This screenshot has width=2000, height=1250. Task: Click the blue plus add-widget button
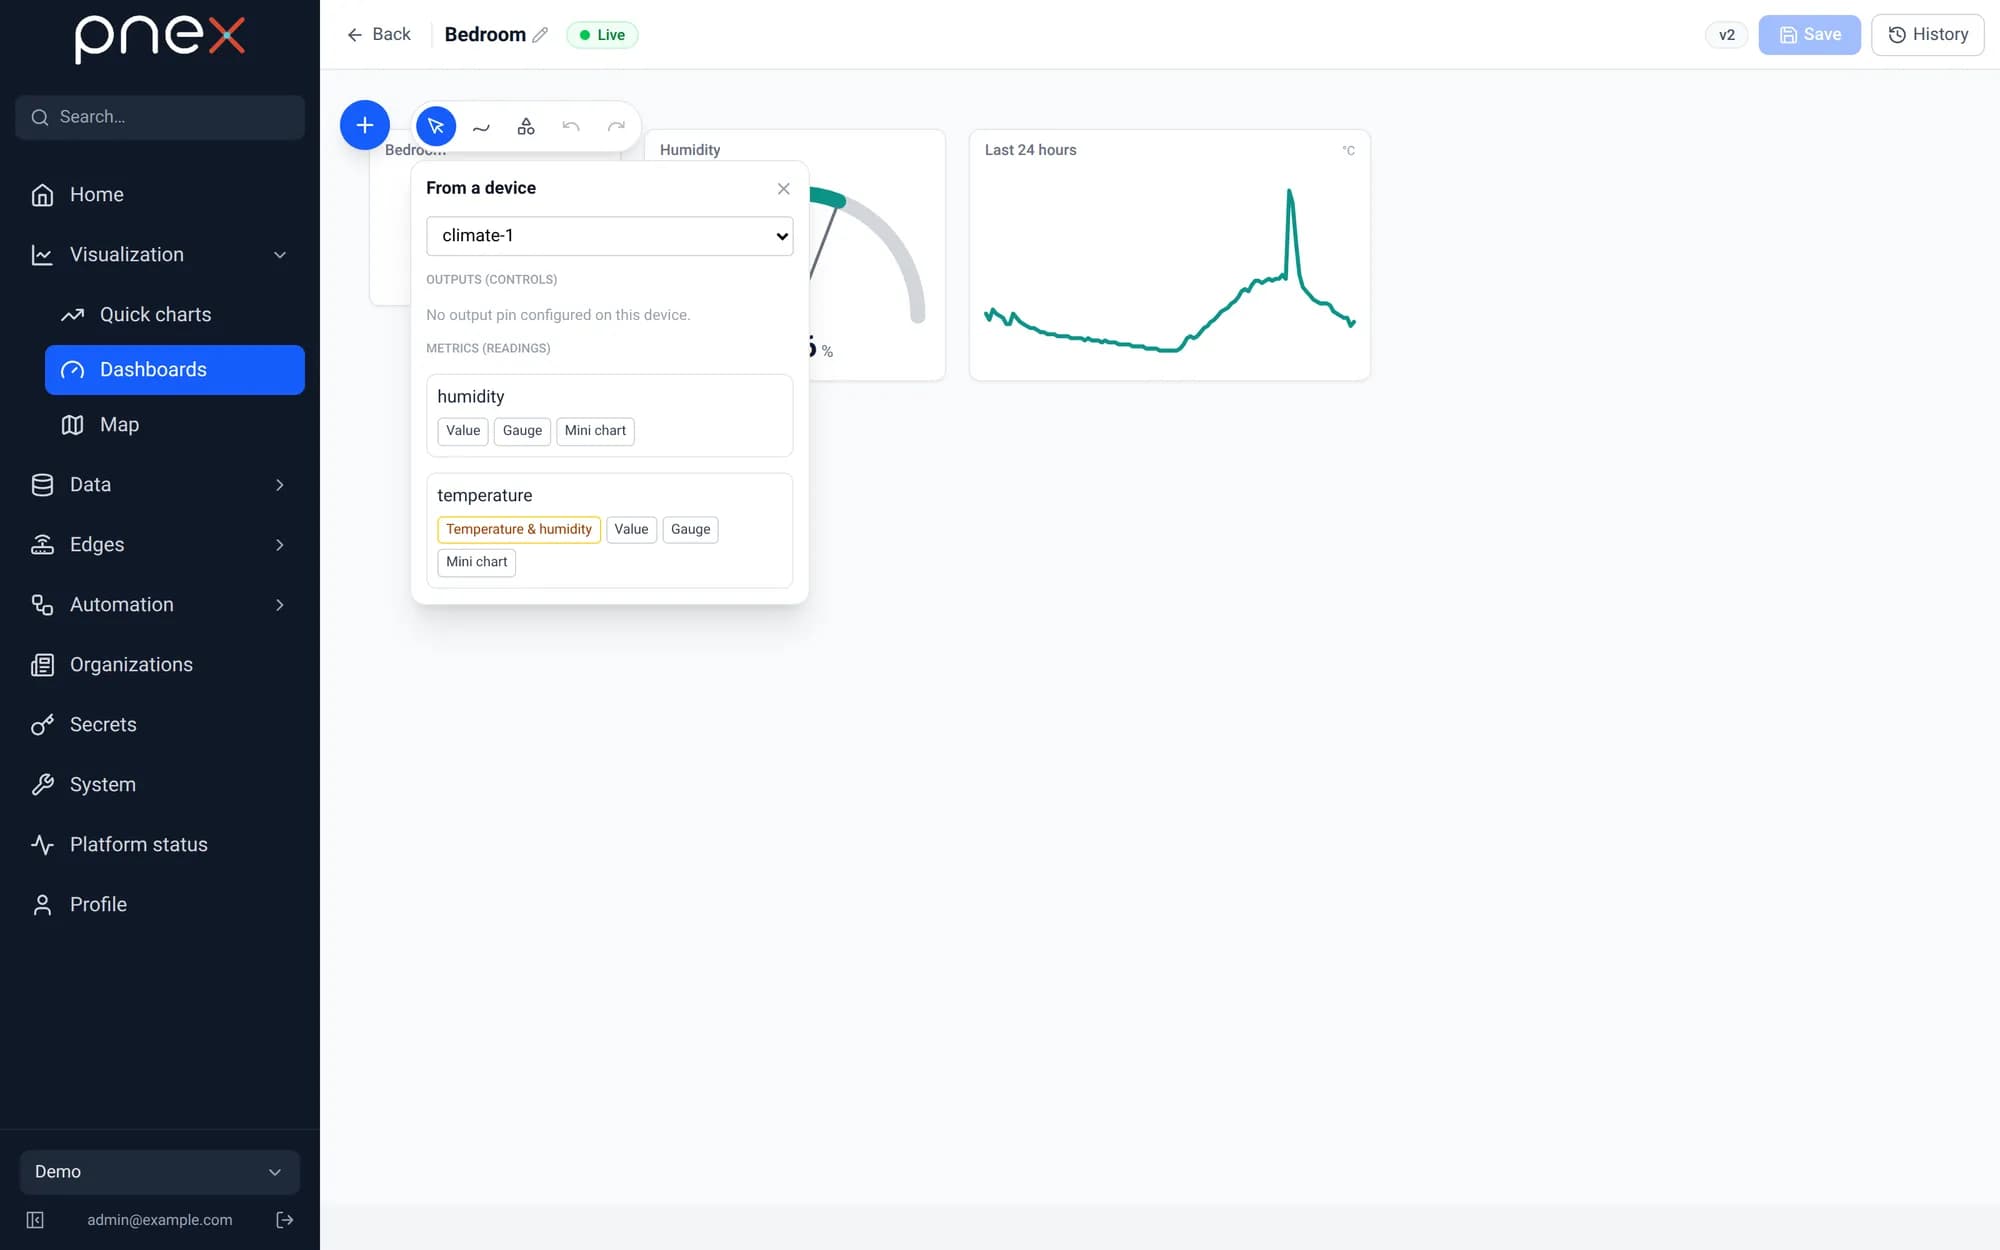[x=365, y=125]
